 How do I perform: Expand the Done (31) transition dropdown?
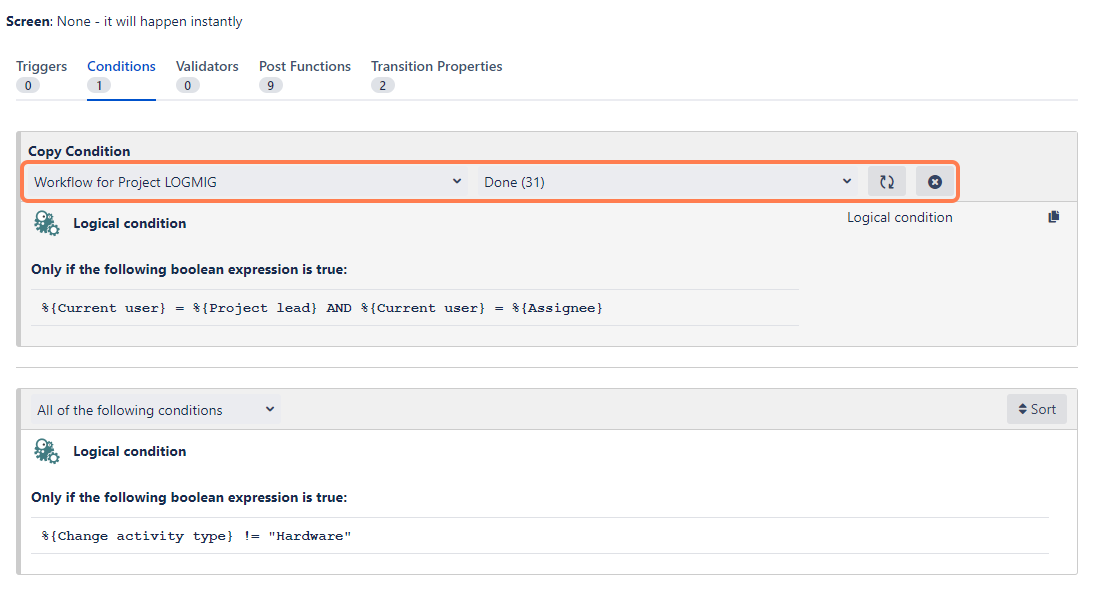point(667,182)
